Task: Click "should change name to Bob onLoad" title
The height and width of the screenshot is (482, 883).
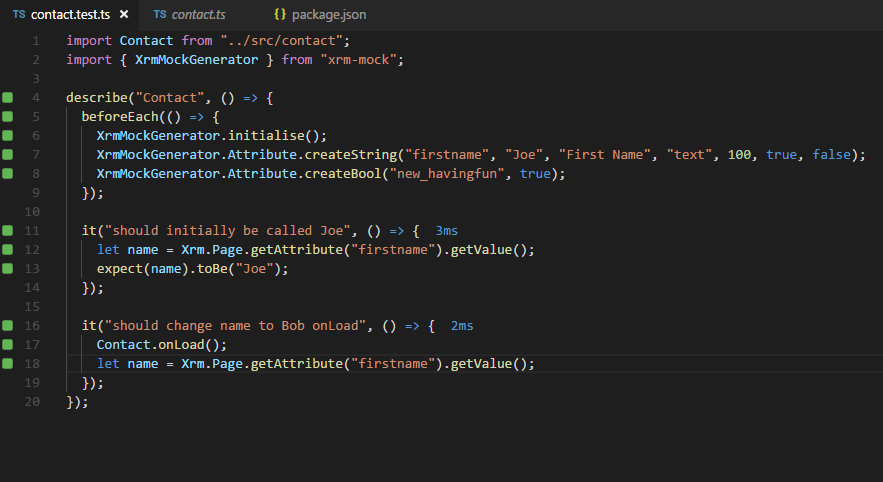Action: tap(235, 325)
